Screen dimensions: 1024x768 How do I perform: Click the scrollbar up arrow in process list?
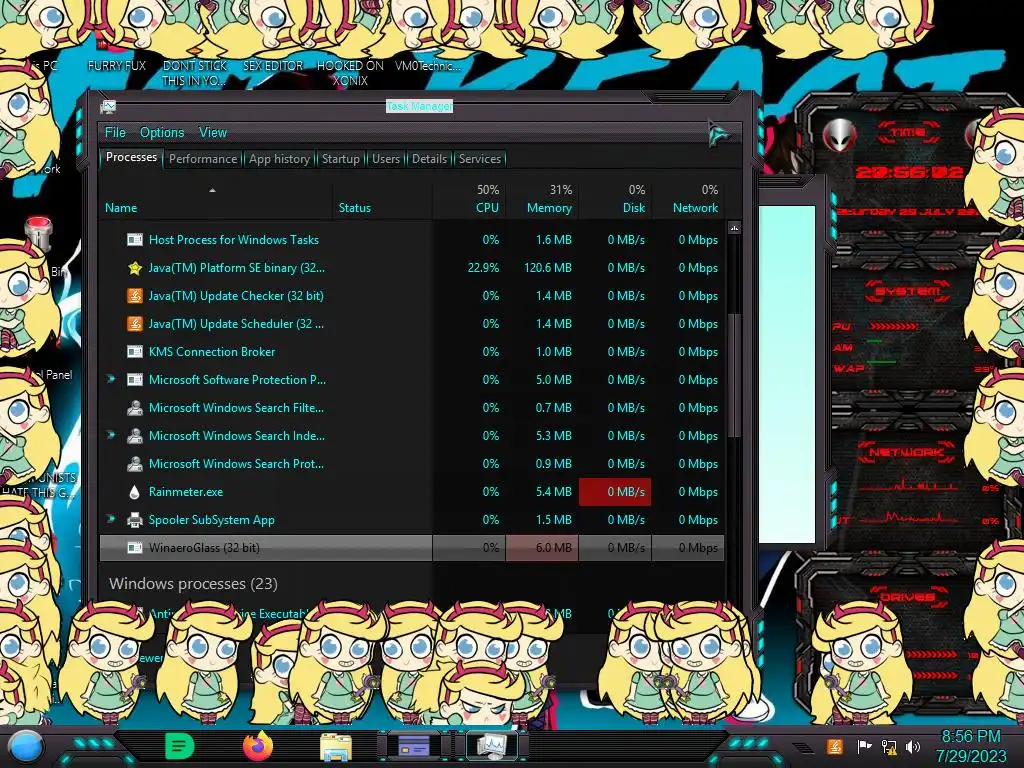point(734,229)
